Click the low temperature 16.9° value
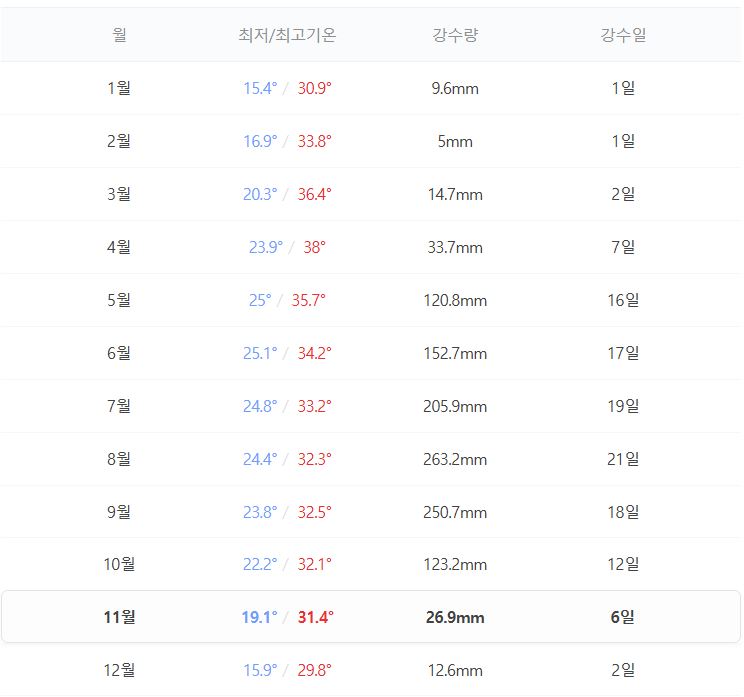Viewport: 744px width, 697px height. tap(260, 141)
